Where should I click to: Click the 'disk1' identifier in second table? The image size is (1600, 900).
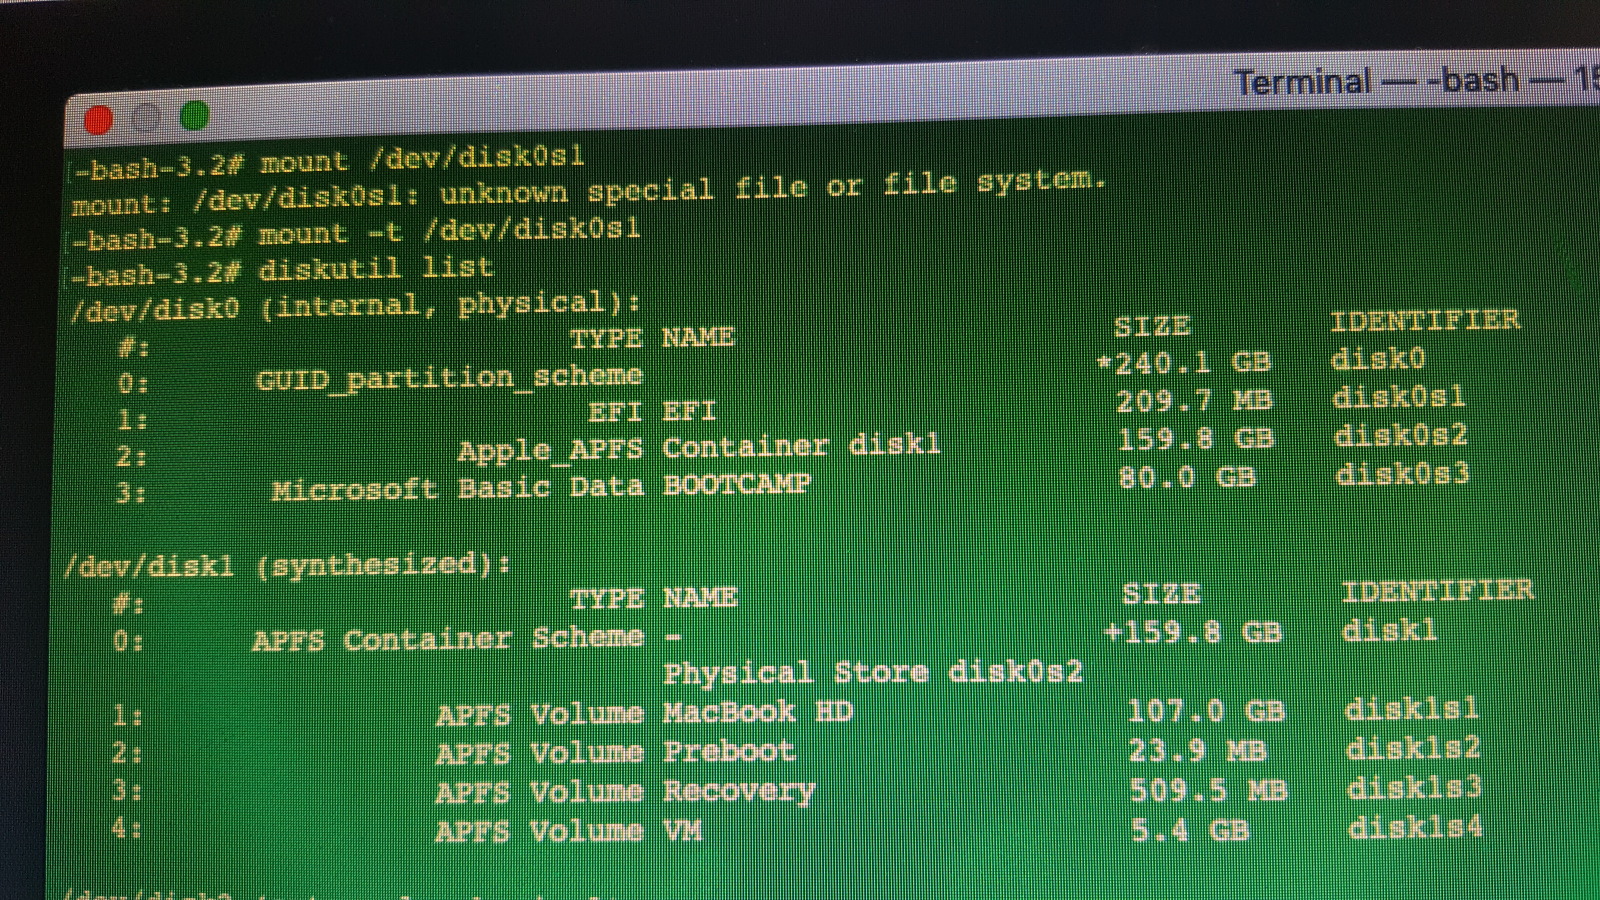1389,630
